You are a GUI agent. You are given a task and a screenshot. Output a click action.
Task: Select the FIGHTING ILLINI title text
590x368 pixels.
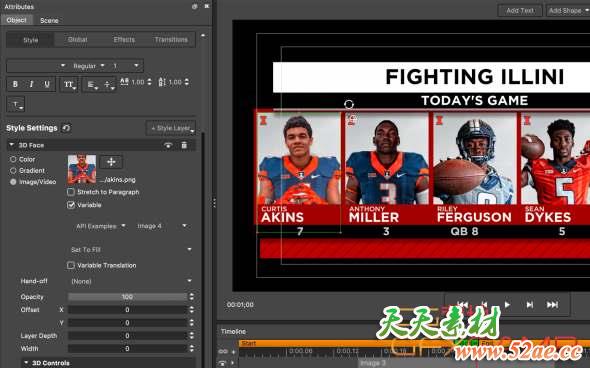[x=475, y=77]
